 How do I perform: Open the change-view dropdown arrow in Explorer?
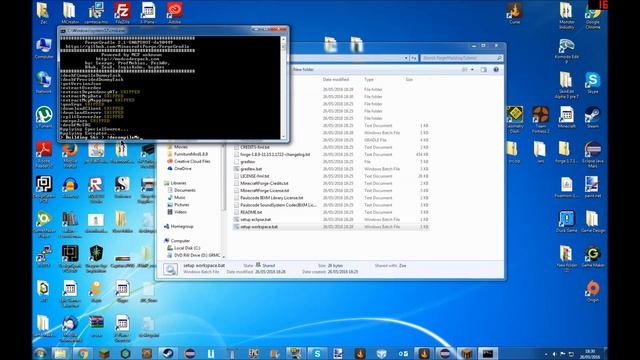(472, 69)
